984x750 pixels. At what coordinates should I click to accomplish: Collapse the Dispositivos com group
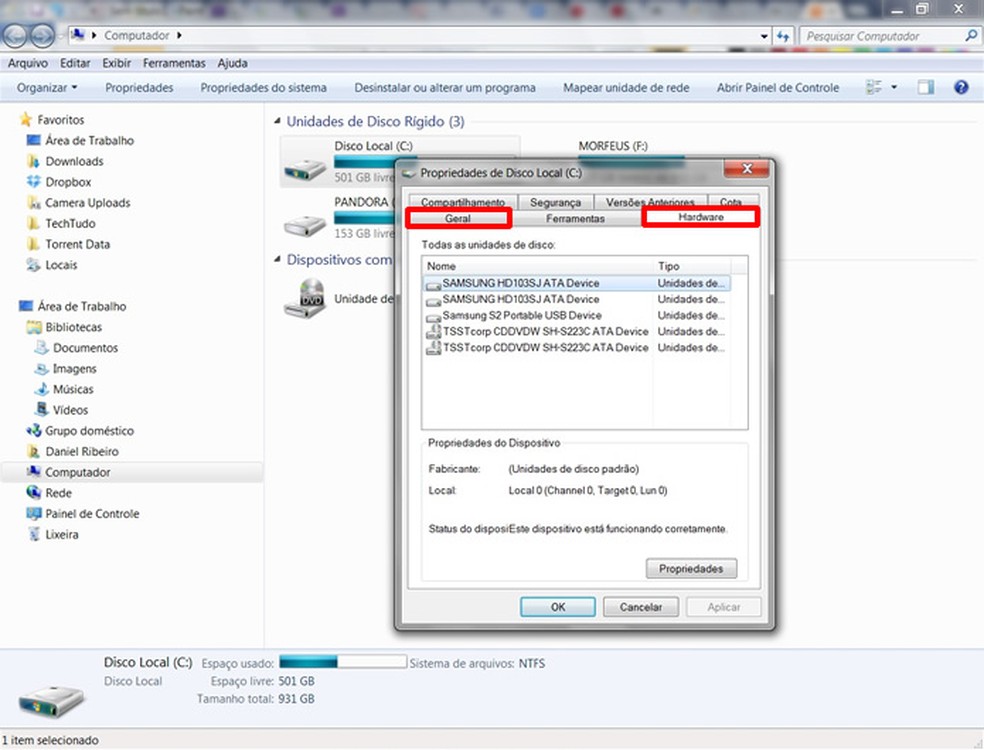277,259
